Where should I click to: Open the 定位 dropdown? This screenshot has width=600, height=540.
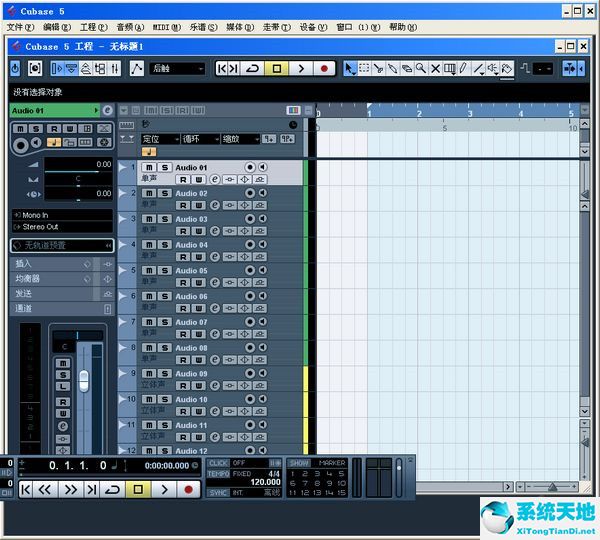(160, 139)
